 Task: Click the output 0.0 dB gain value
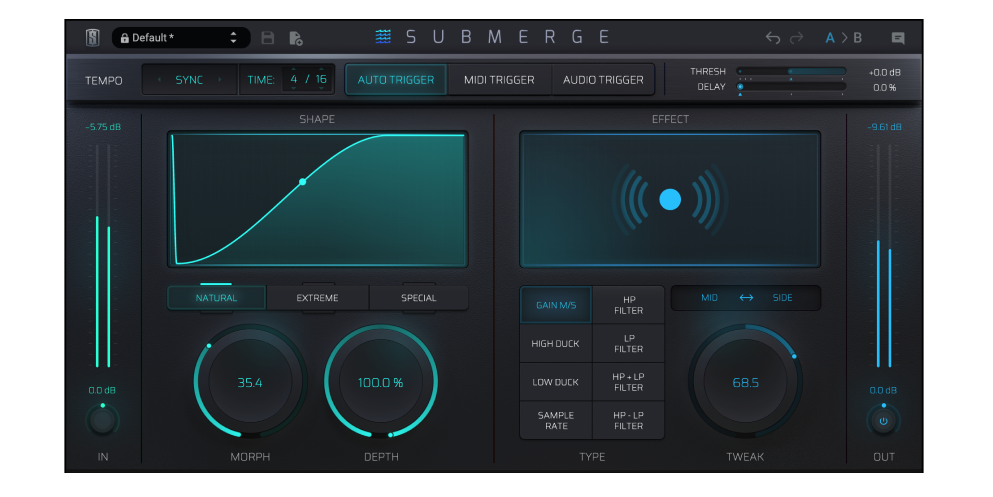coord(883,390)
